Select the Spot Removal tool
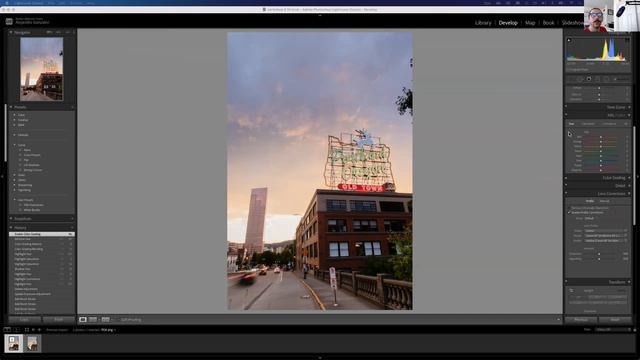 tap(580, 79)
